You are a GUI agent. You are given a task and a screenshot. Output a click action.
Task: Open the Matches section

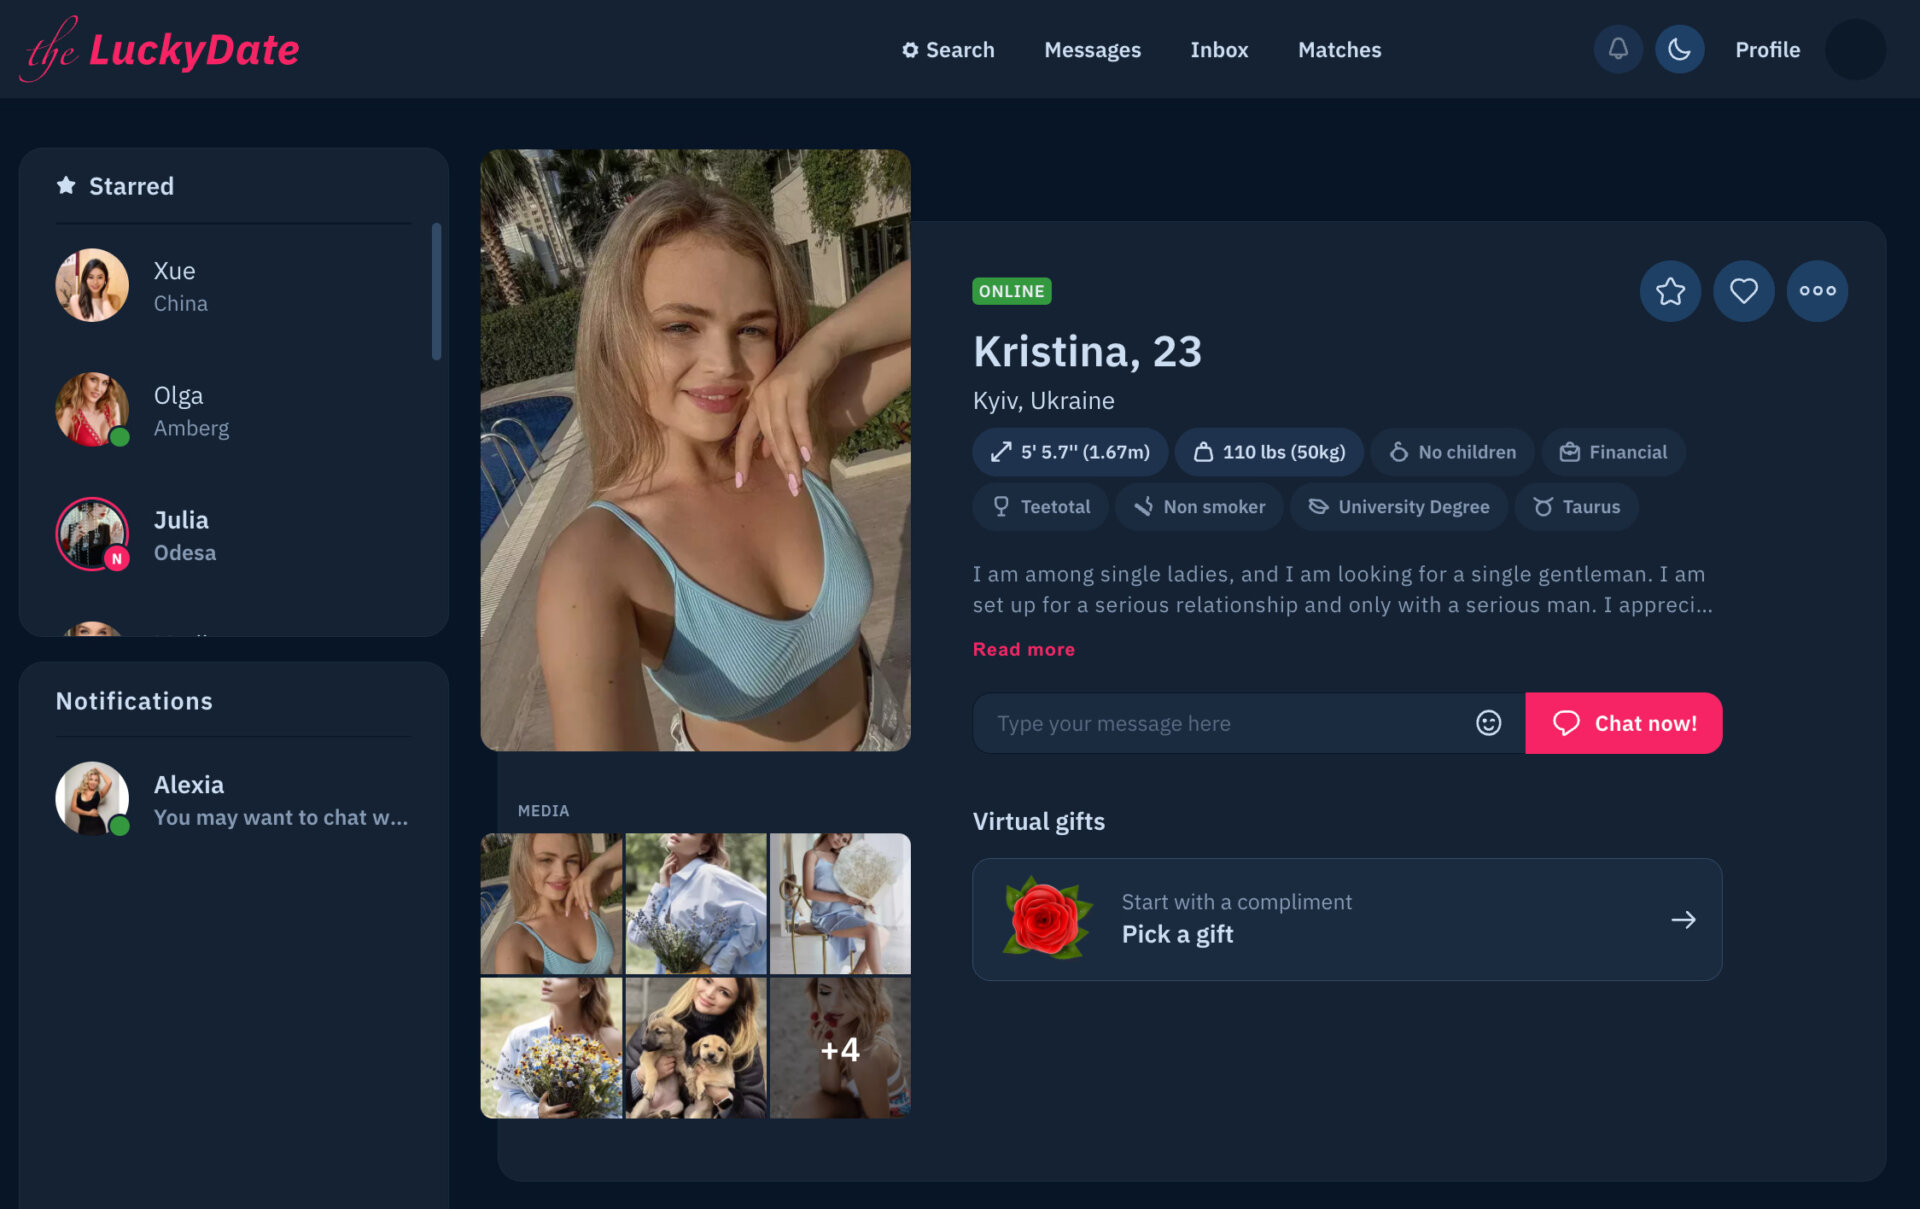1339,49
